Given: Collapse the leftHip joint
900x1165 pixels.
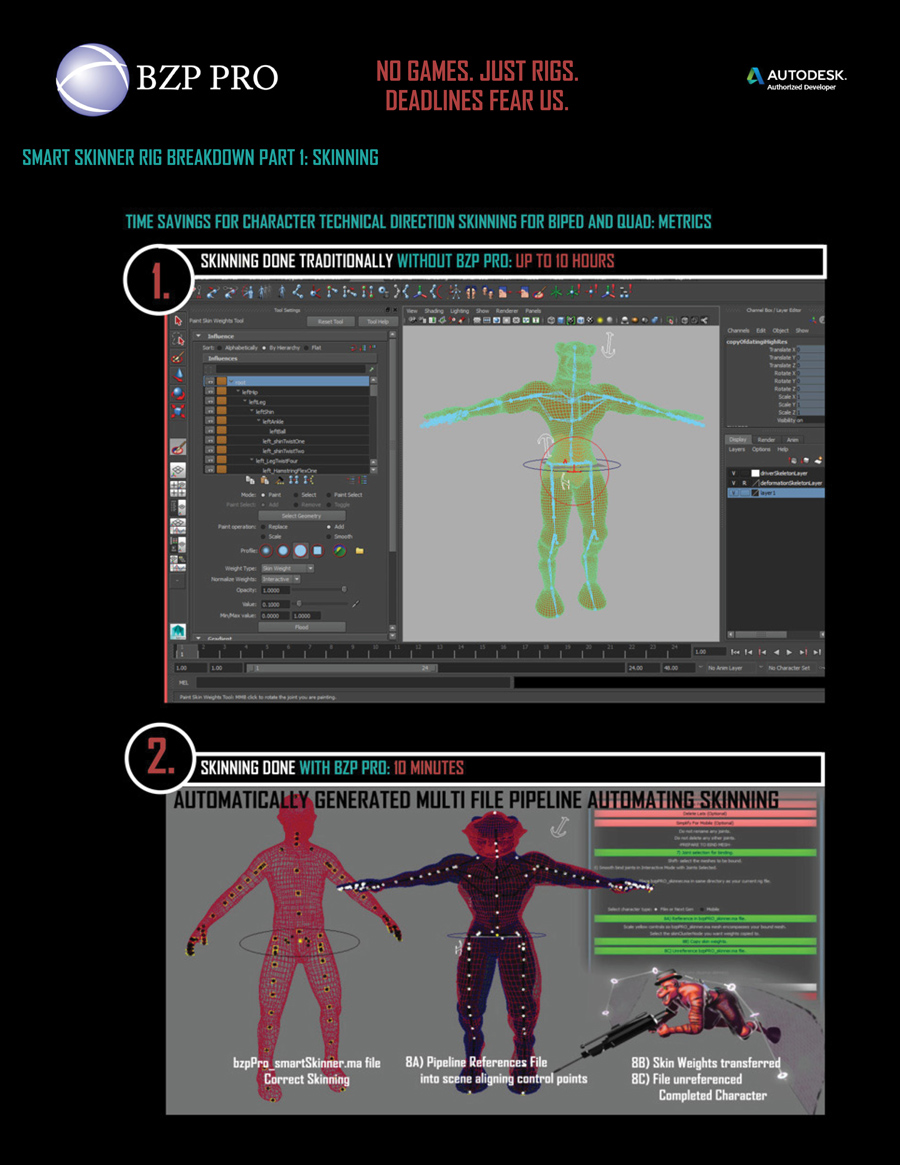Looking at the screenshot, I should click(239, 392).
